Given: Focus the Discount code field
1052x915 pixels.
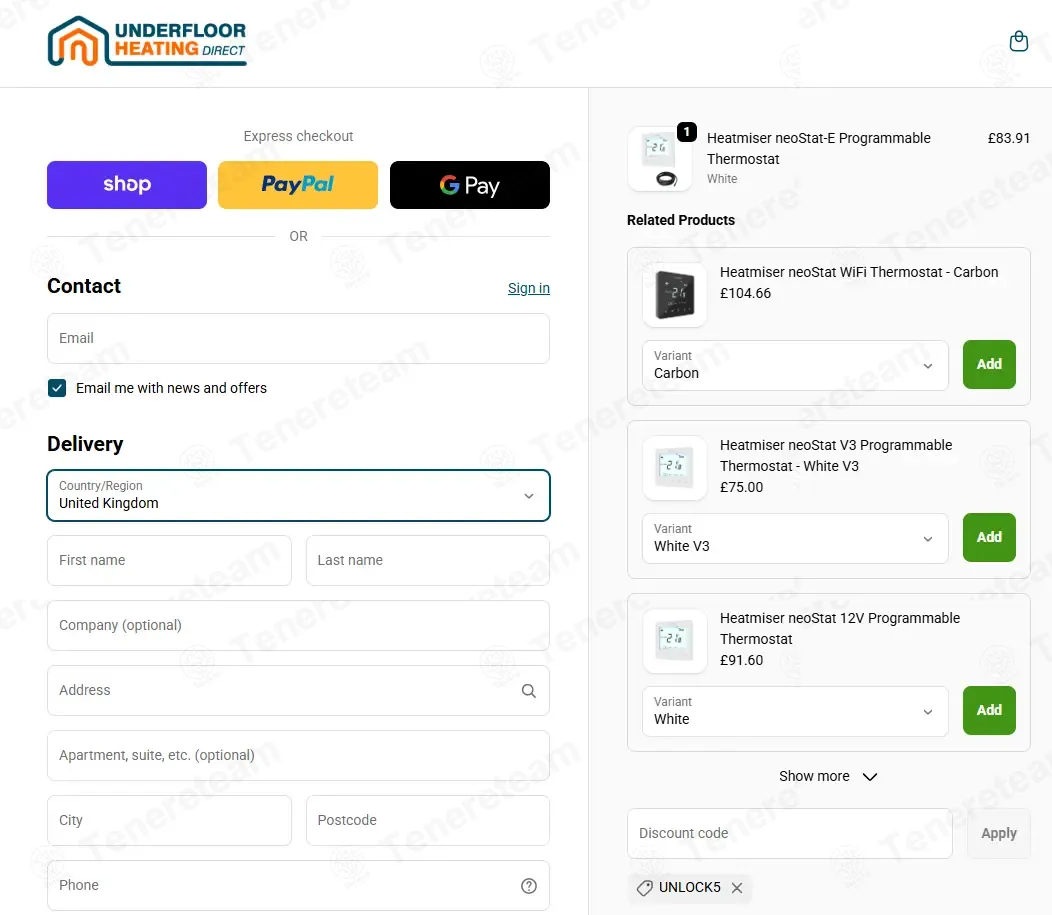Looking at the screenshot, I should pyautogui.click(x=790, y=833).
